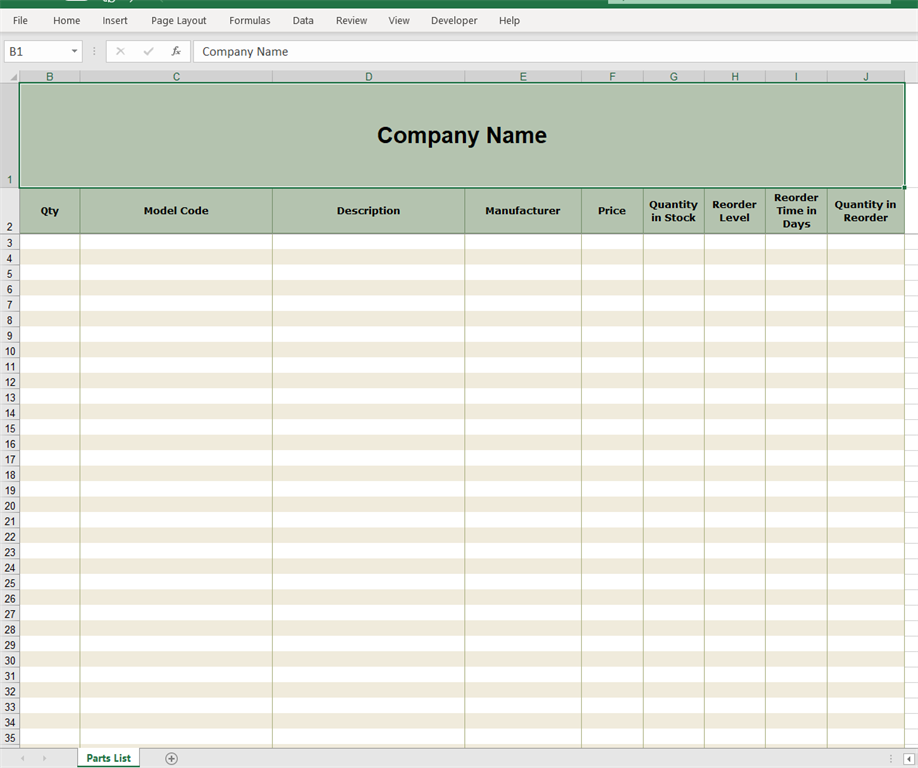Click the formula bar containing Company Name
The height and width of the screenshot is (768, 918).
click(555, 52)
